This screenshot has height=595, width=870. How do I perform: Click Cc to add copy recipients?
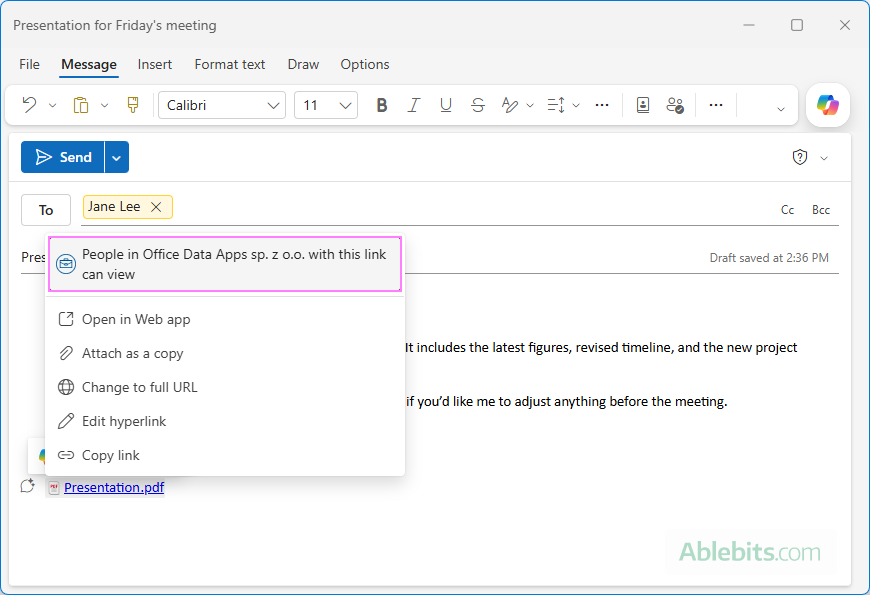pyautogui.click(x=787, y=210)
